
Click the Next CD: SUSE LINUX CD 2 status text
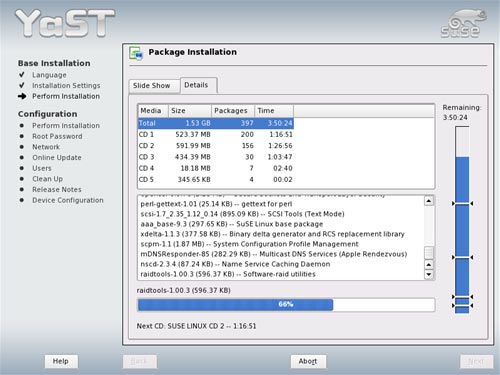point(197,326)
